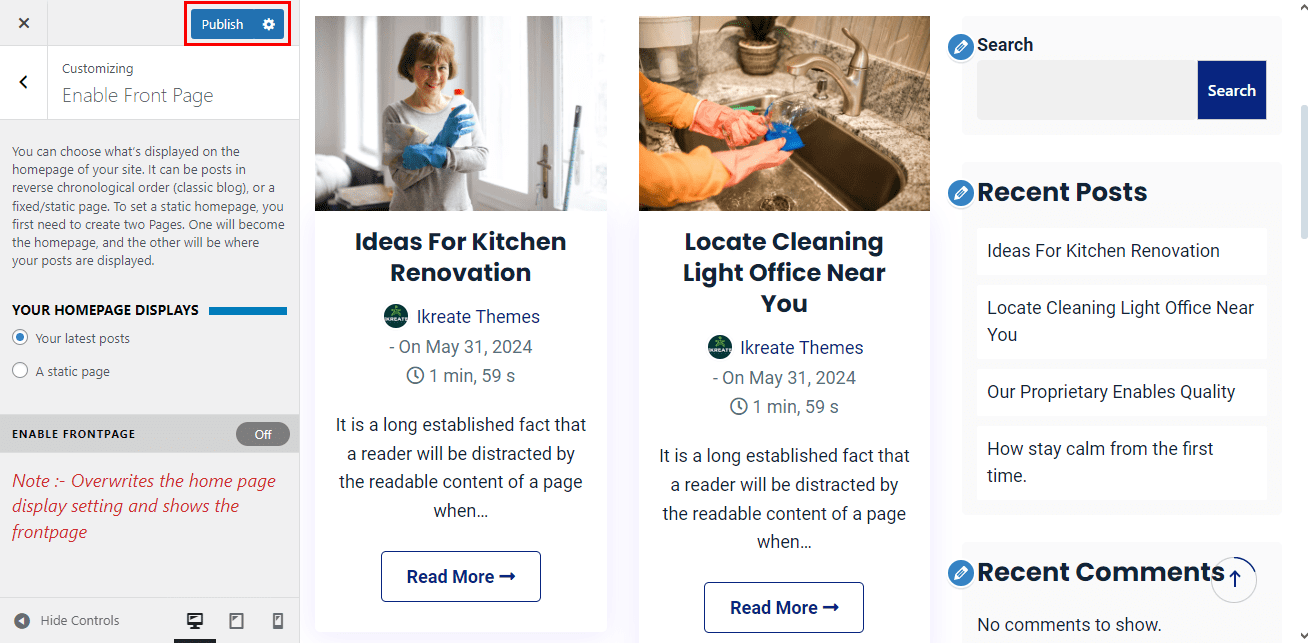
Task: Click the scroll-to-top arrow button
Action: [x=1234, y=579]
